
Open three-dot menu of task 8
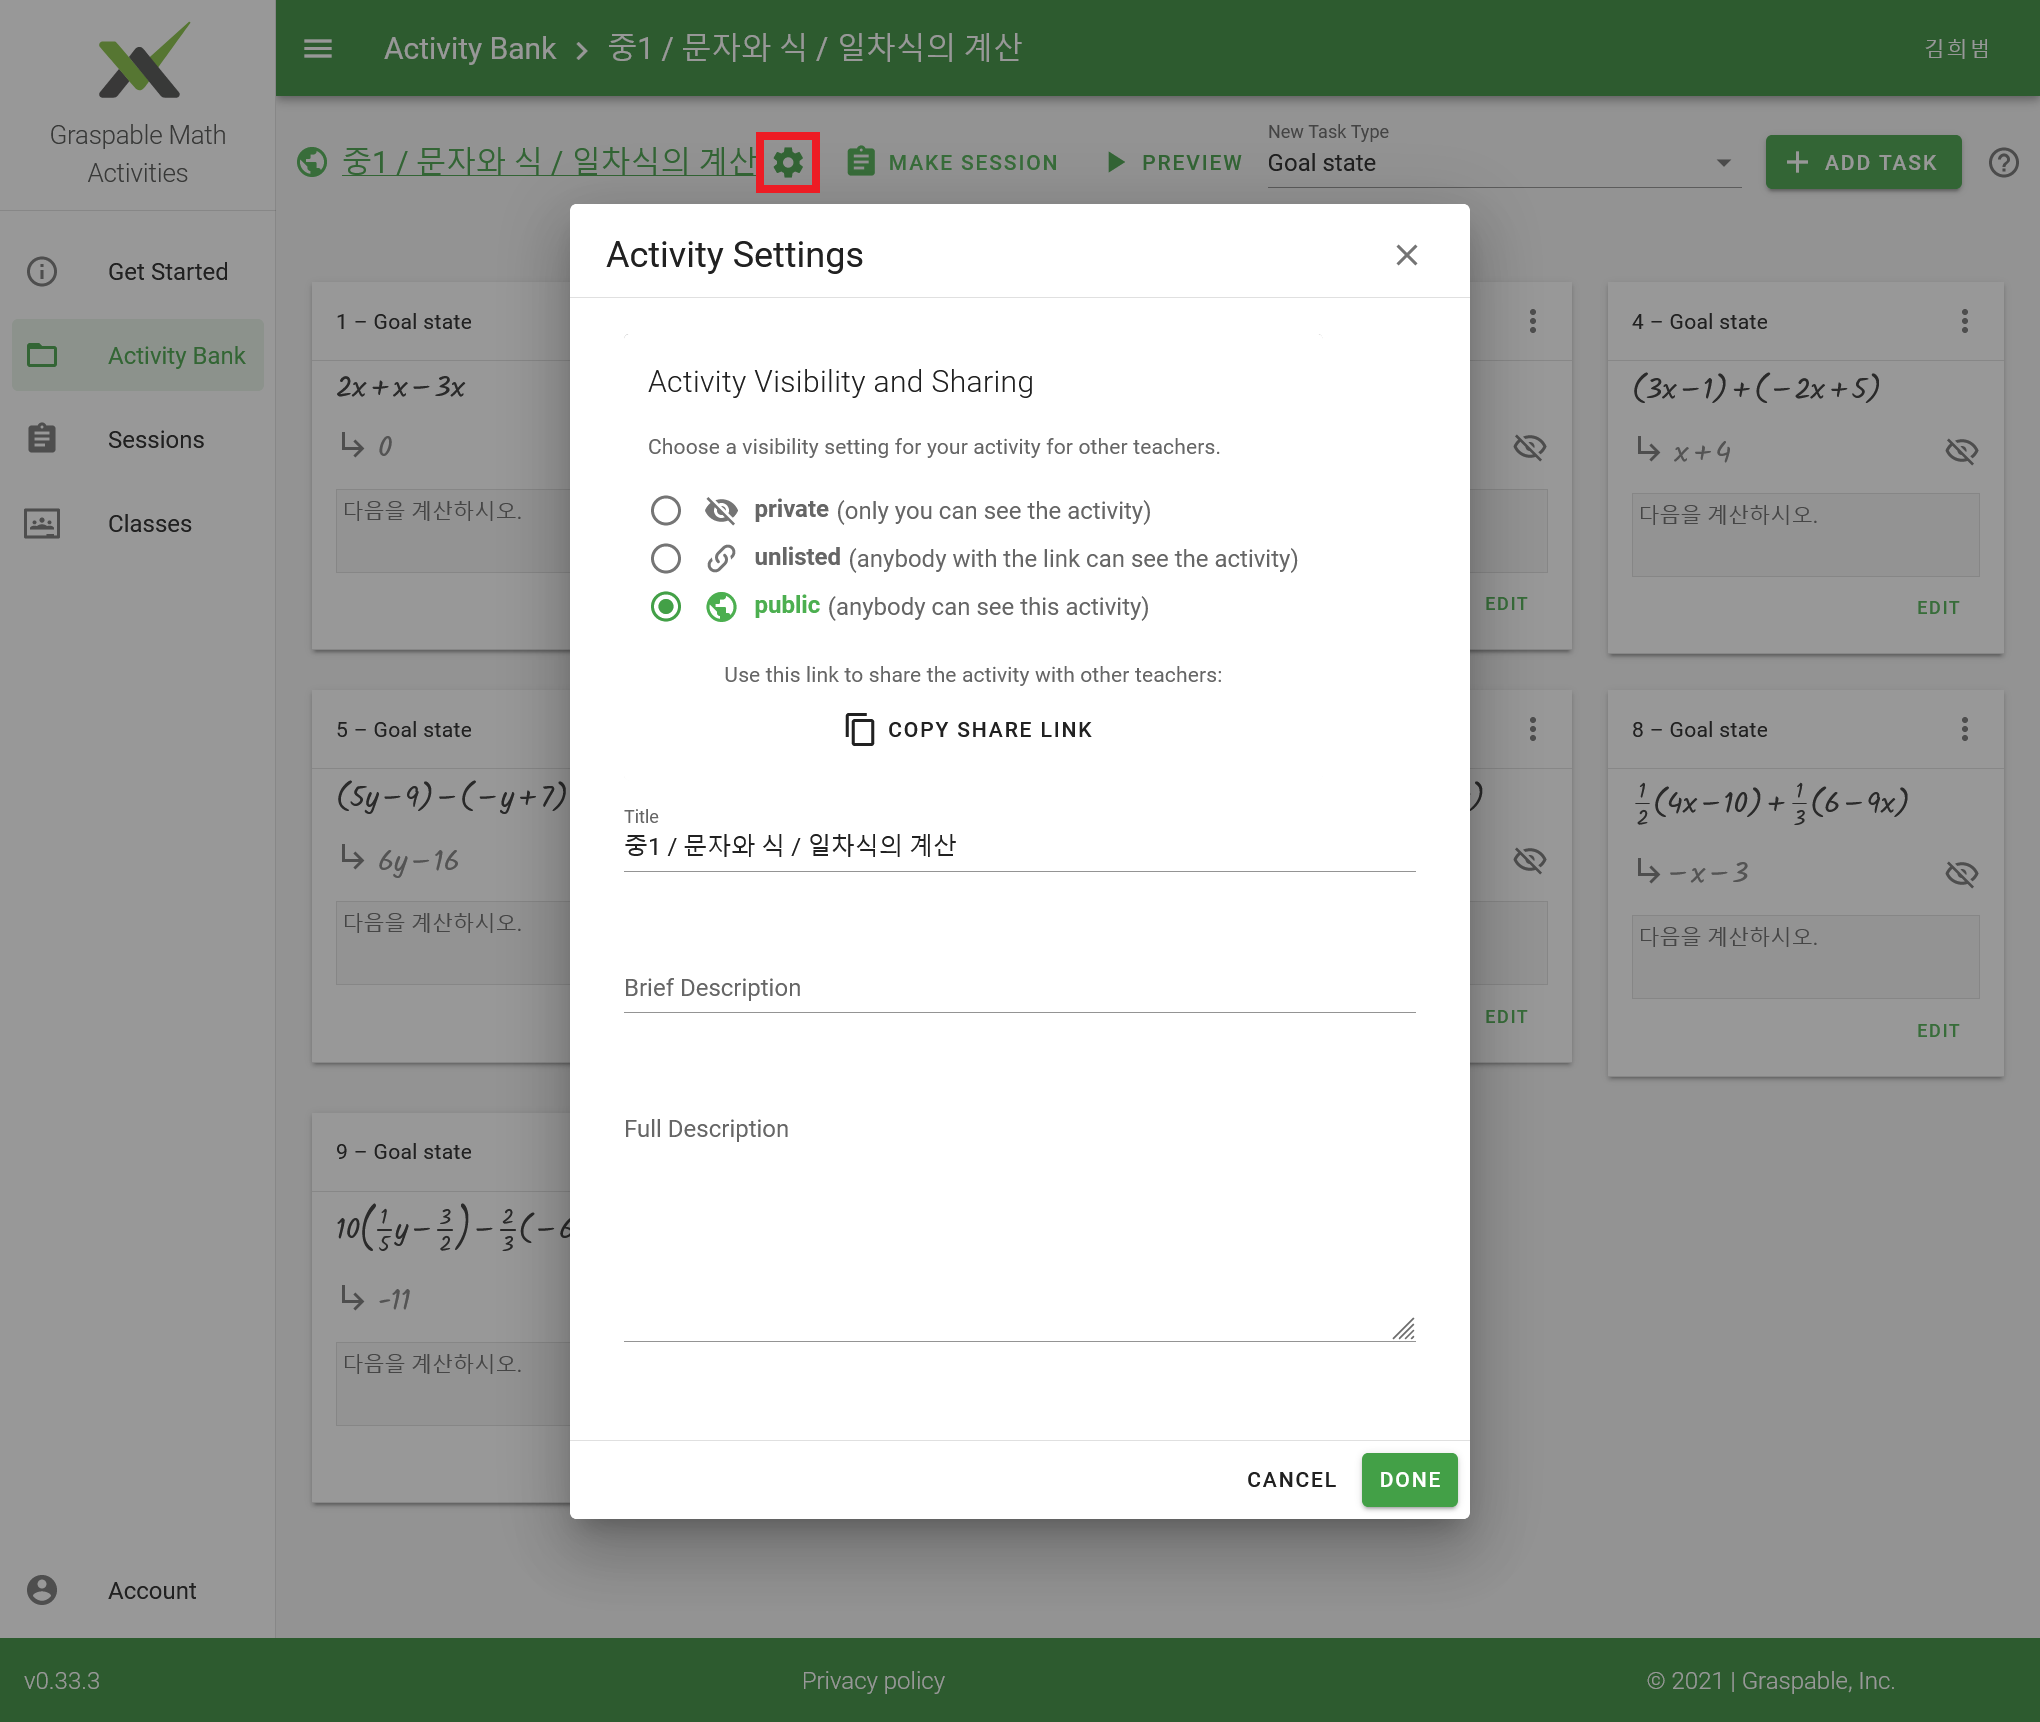(x=1964, y=729)
